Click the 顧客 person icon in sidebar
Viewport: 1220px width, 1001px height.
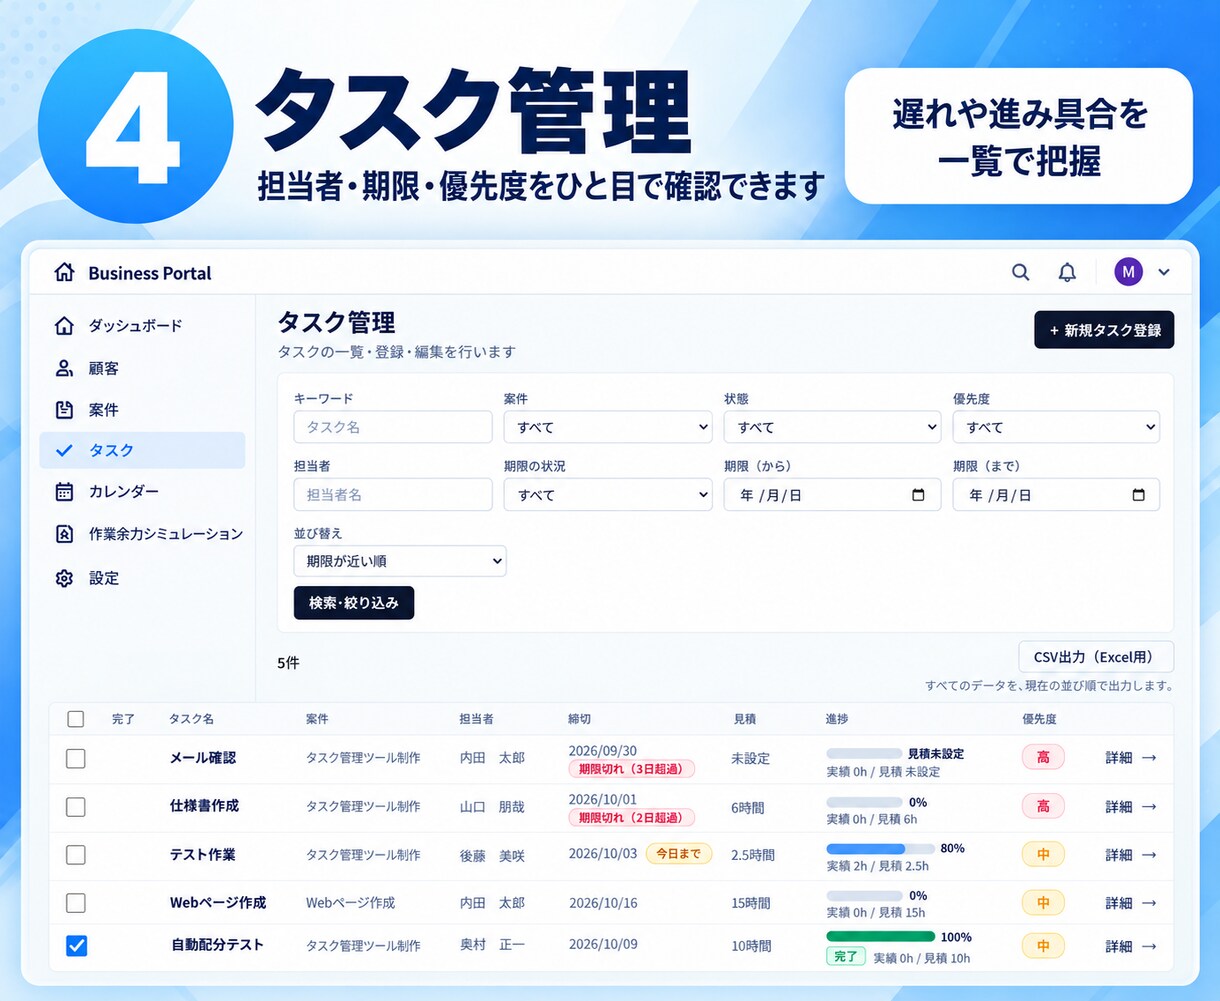pos(64,368)
